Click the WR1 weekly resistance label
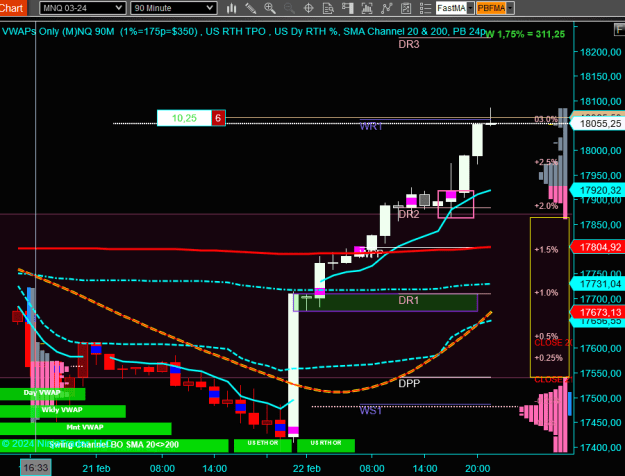The image size is (625, 476). click(x=371, y=126)
